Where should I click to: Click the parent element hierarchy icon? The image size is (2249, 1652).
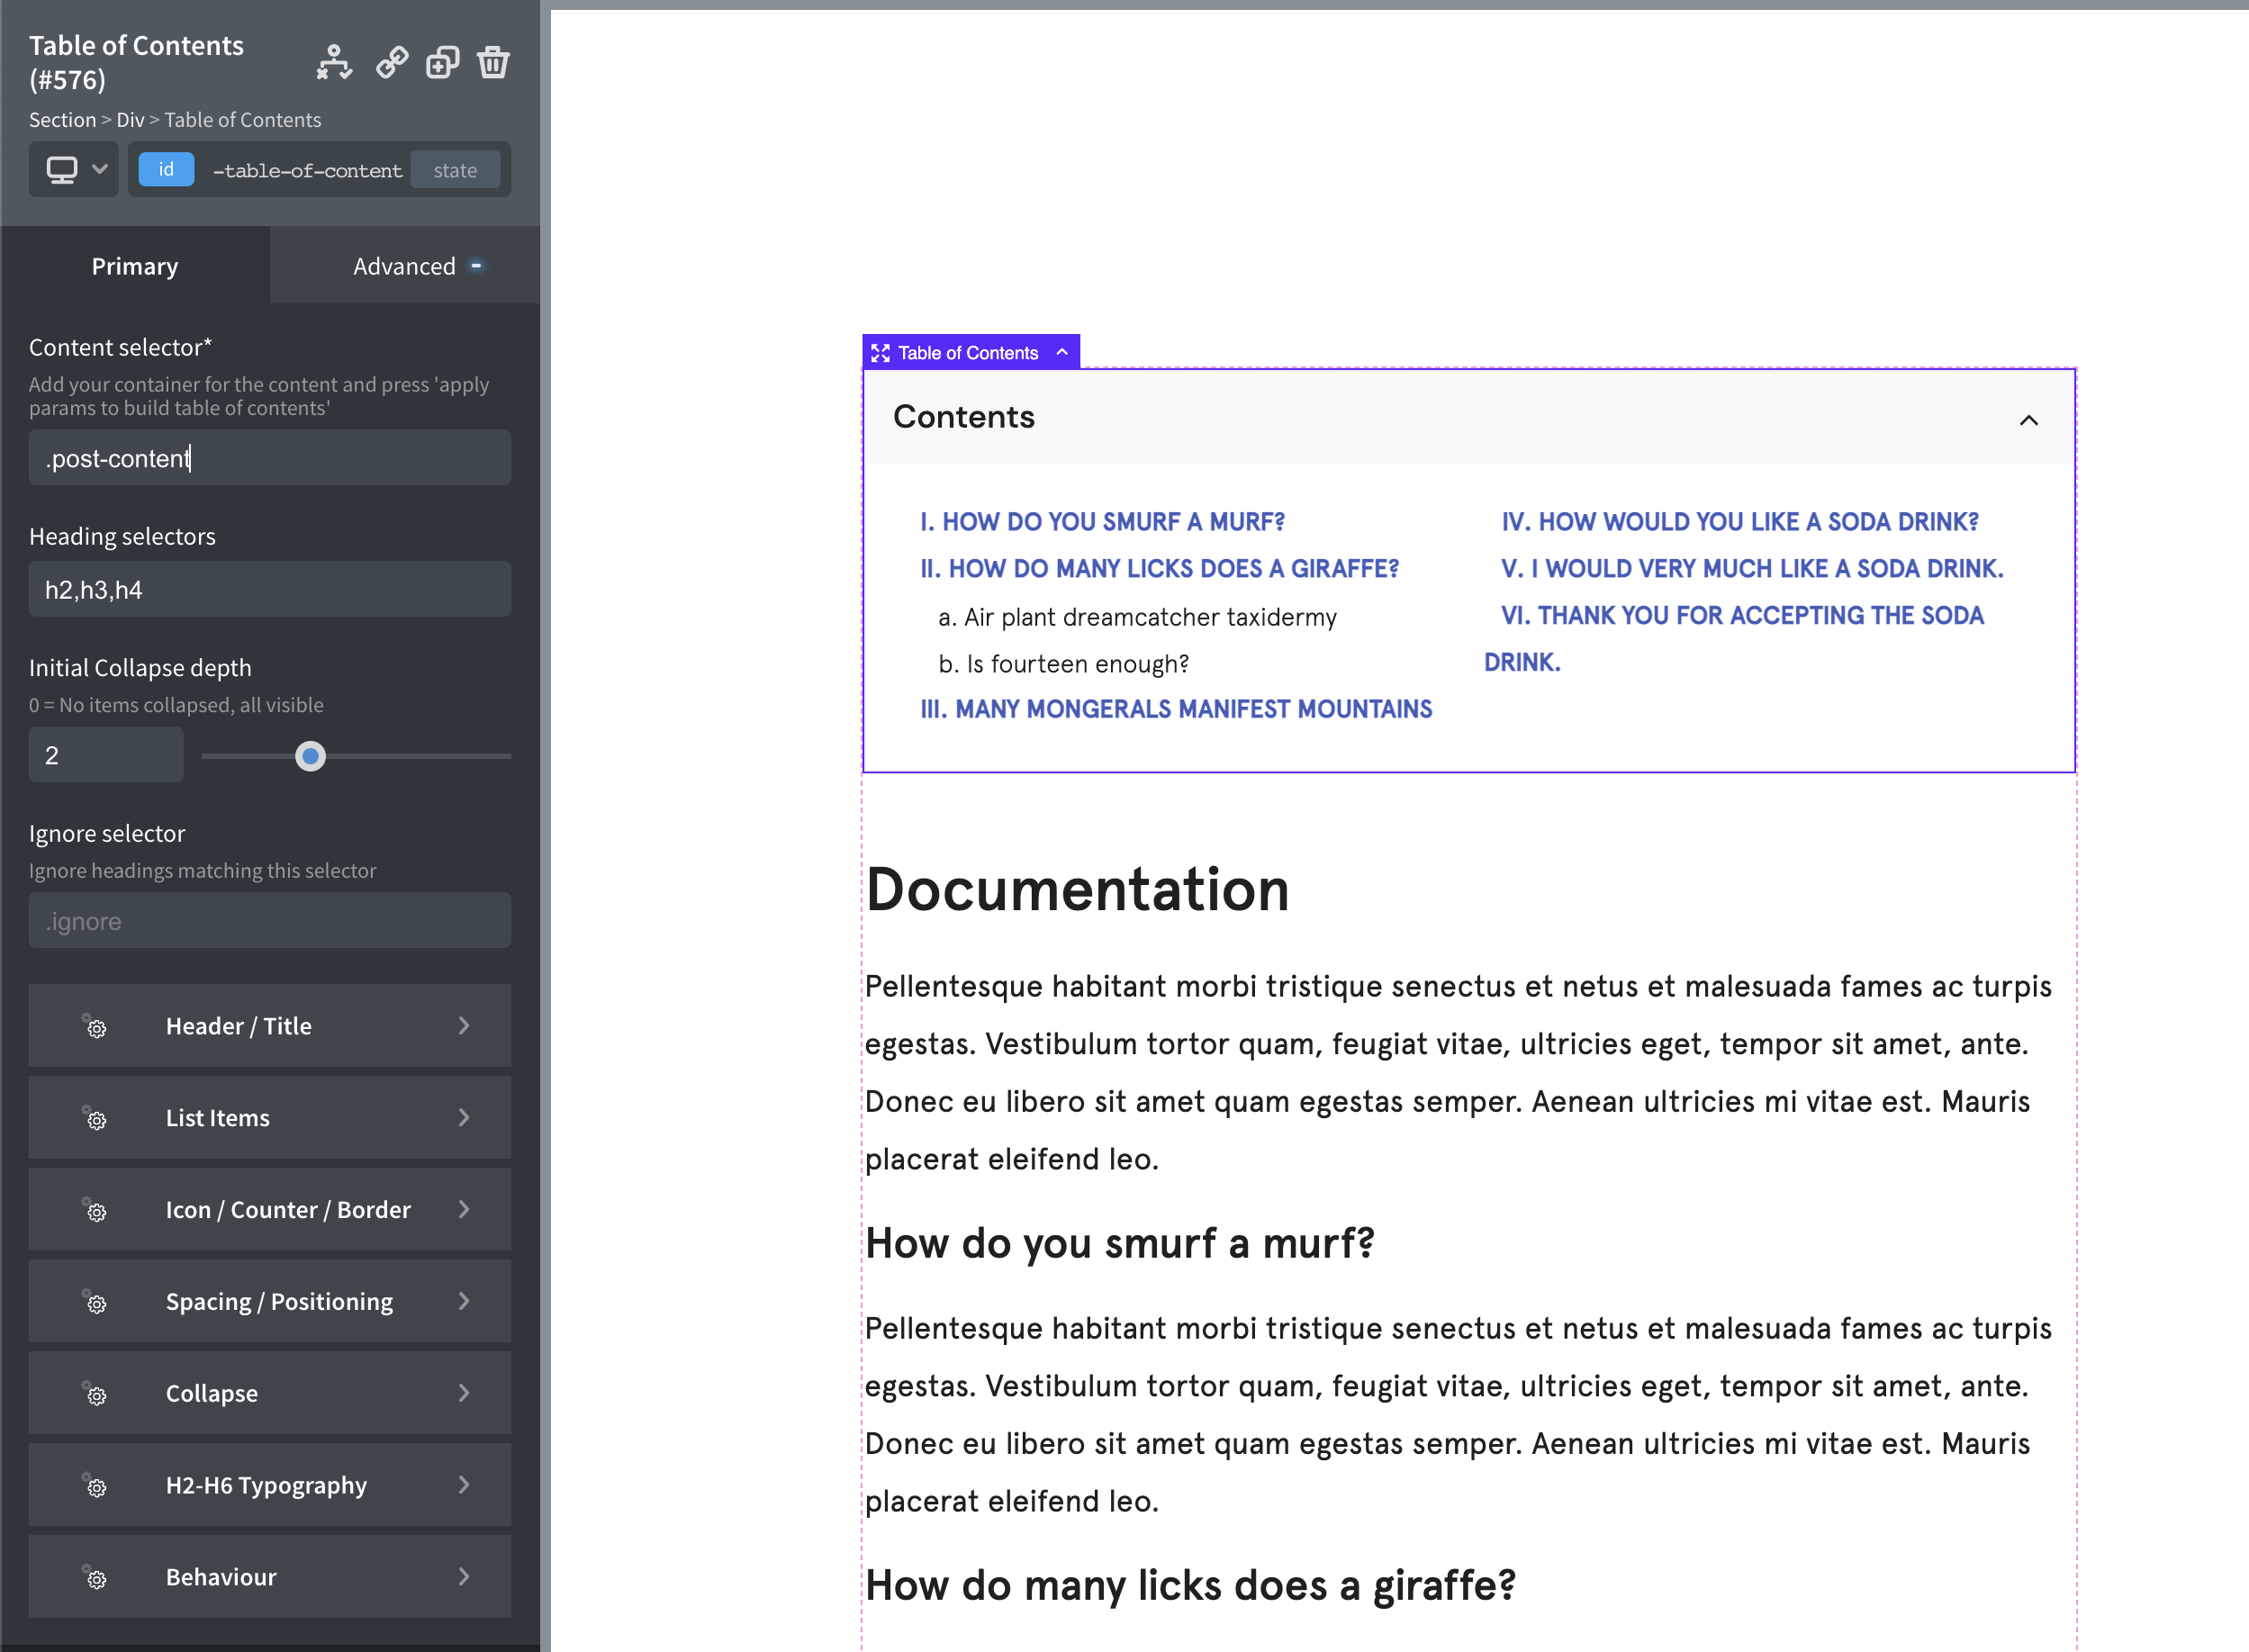334,63
